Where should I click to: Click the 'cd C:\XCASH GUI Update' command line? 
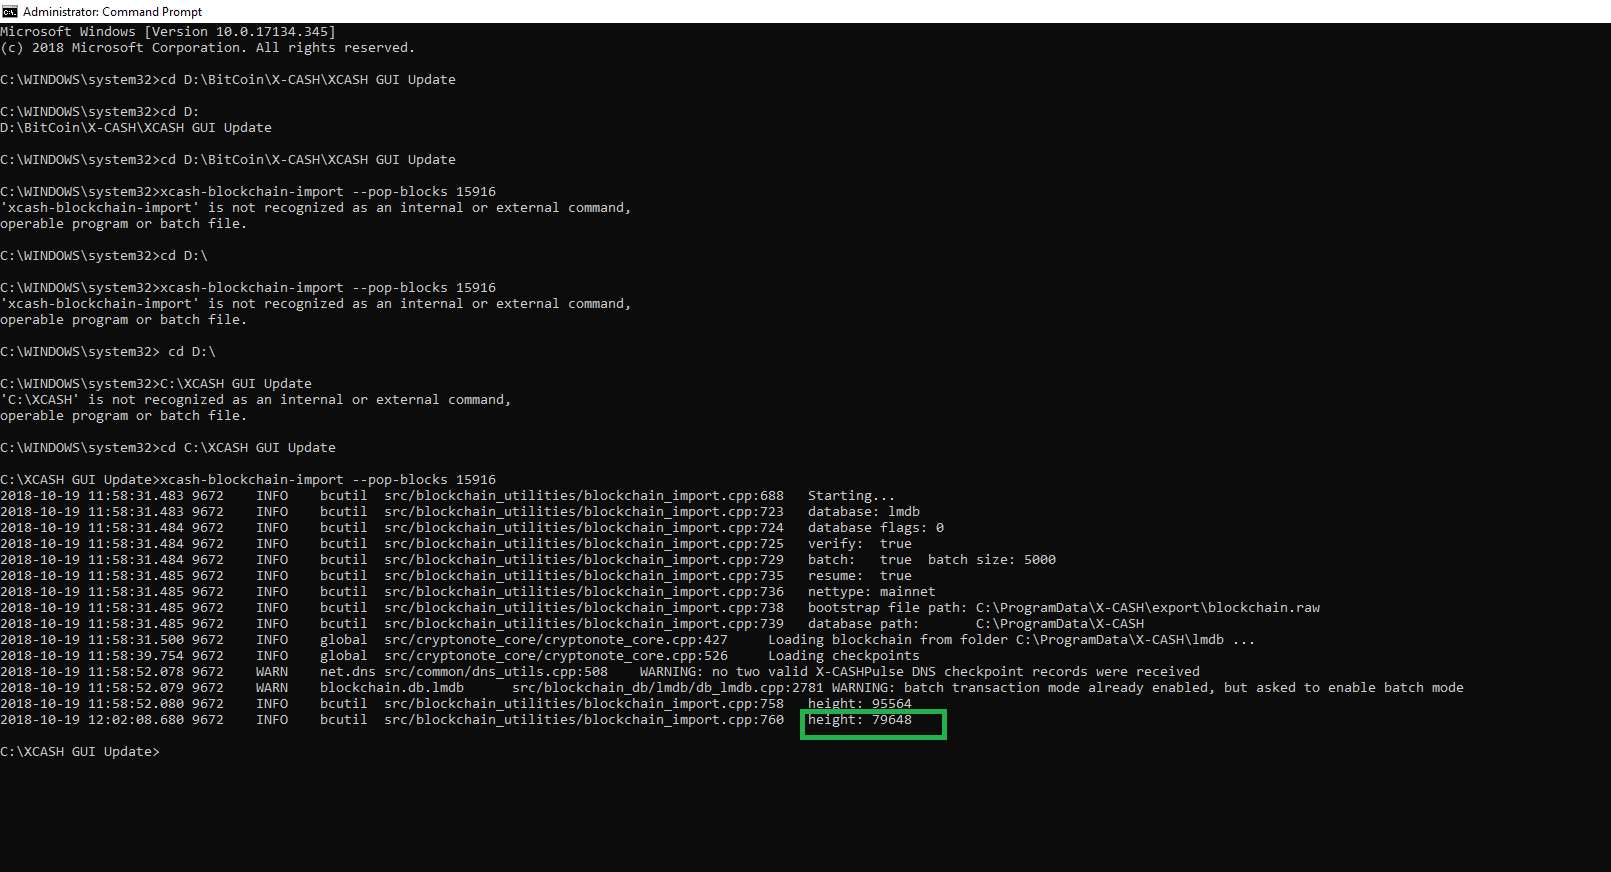tap(168, 448)
